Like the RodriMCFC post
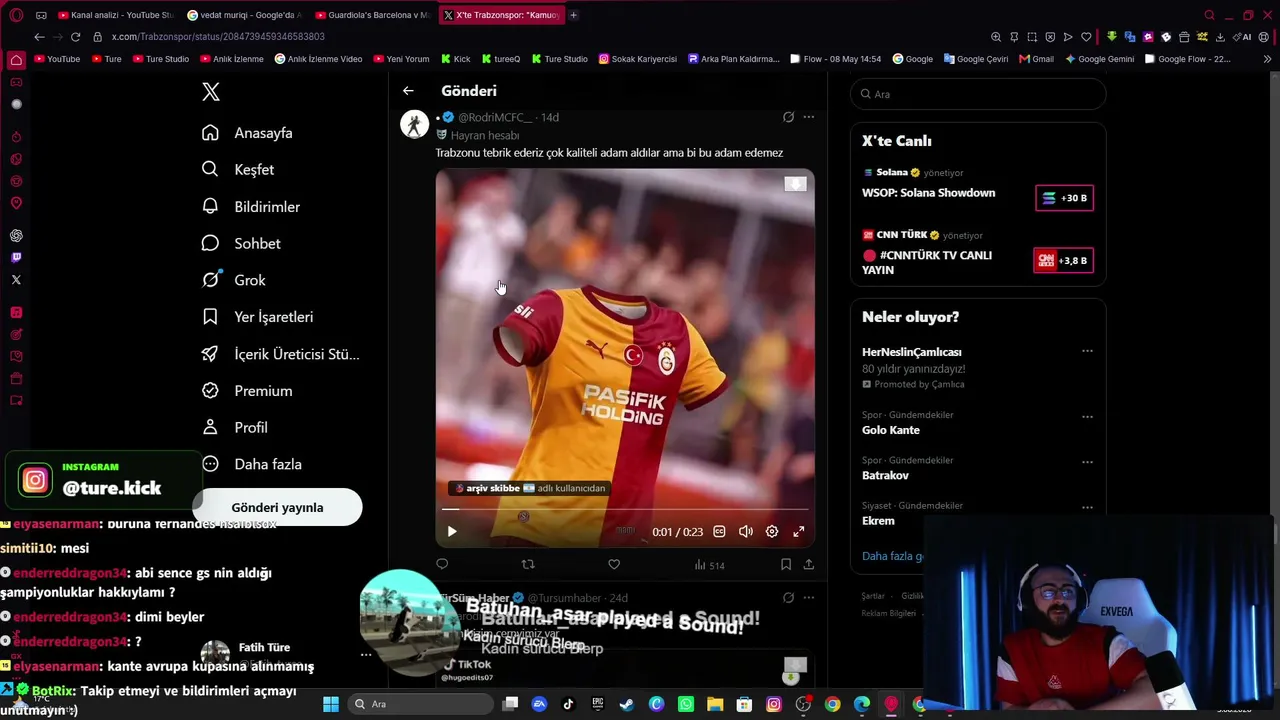This screenshot has height=720, width=1280. (x=614, y=565)
